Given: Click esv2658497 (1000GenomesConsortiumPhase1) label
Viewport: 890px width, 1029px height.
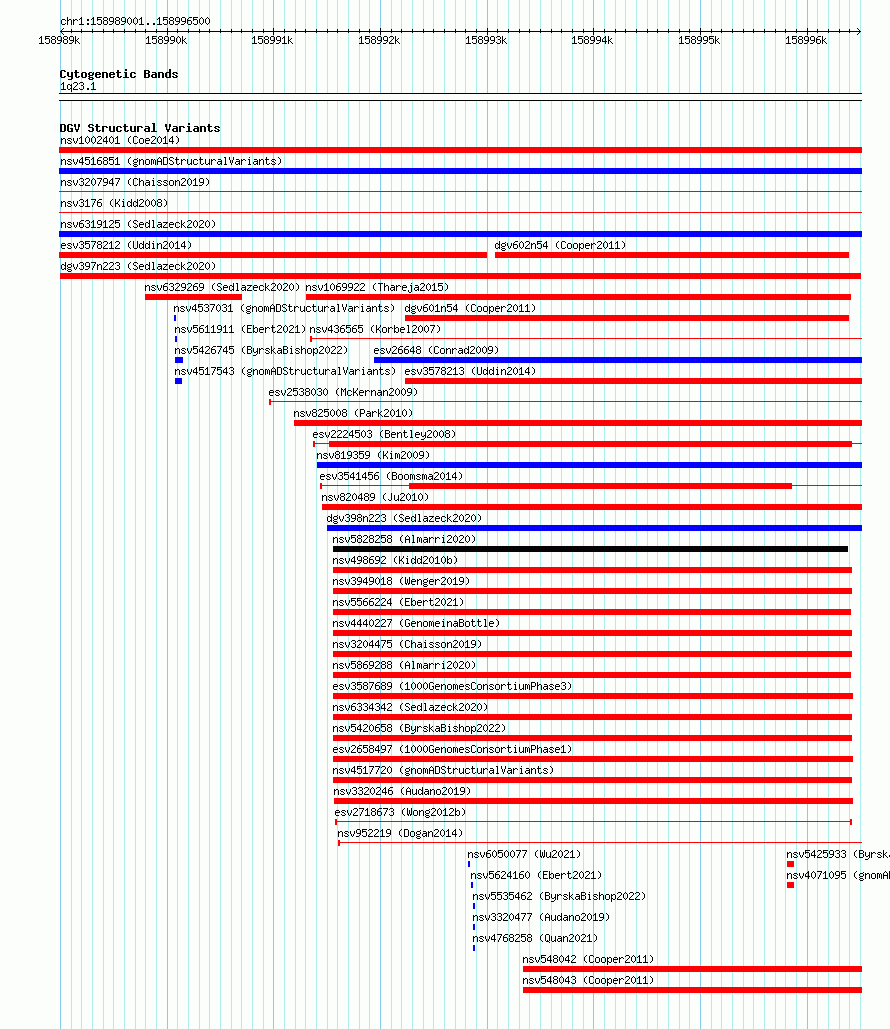Looking at the screenshot, I should click(452, 749).
